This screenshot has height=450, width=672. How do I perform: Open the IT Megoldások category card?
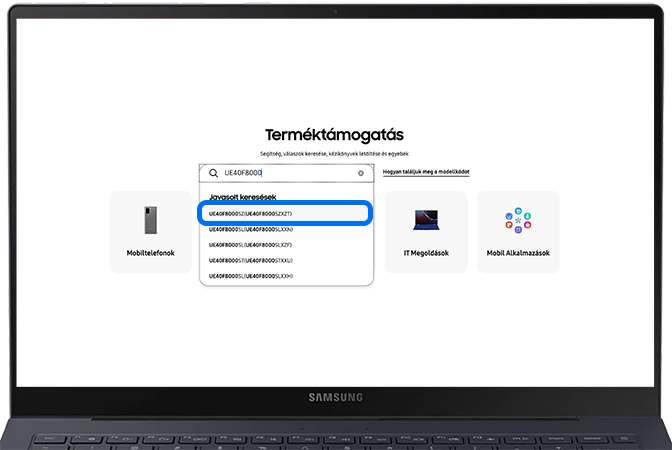pyautogui.click(x=426, y=232)
